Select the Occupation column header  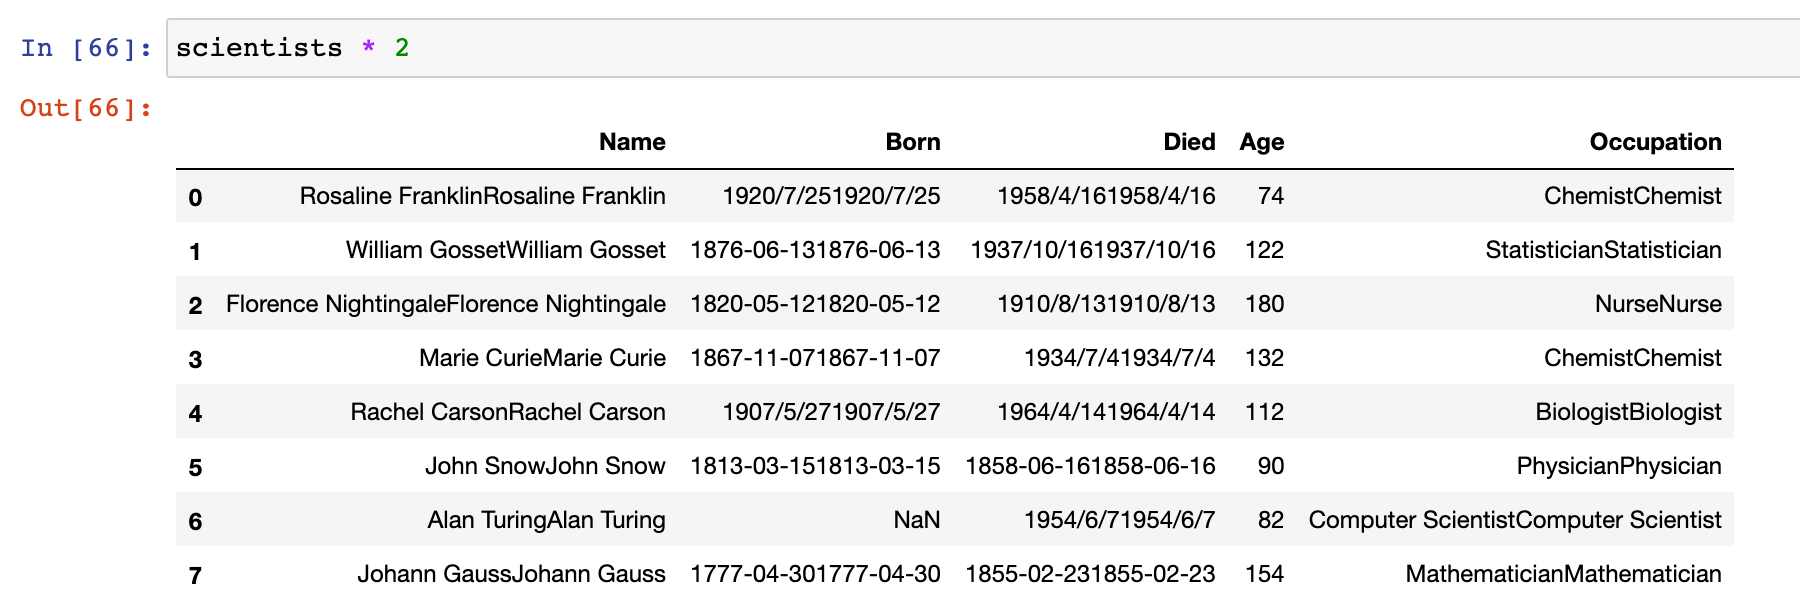pos(1655,142)
